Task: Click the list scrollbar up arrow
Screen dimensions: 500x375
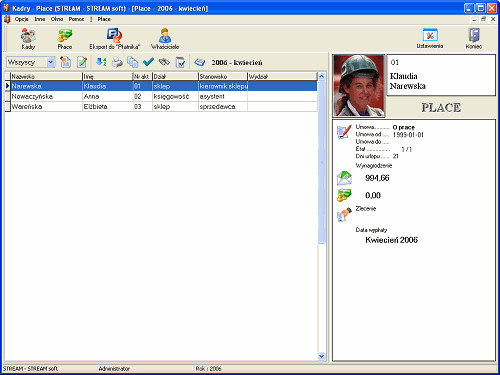Action: pyautogui.click(x=321, y=76)
